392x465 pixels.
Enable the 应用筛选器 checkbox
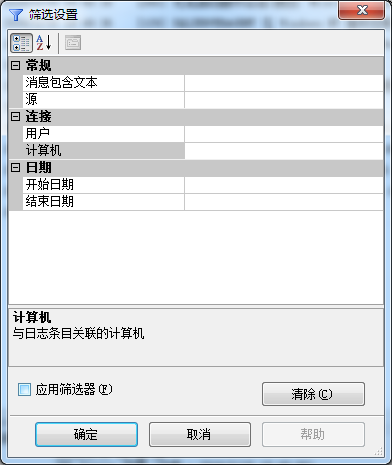coord(24,389)
